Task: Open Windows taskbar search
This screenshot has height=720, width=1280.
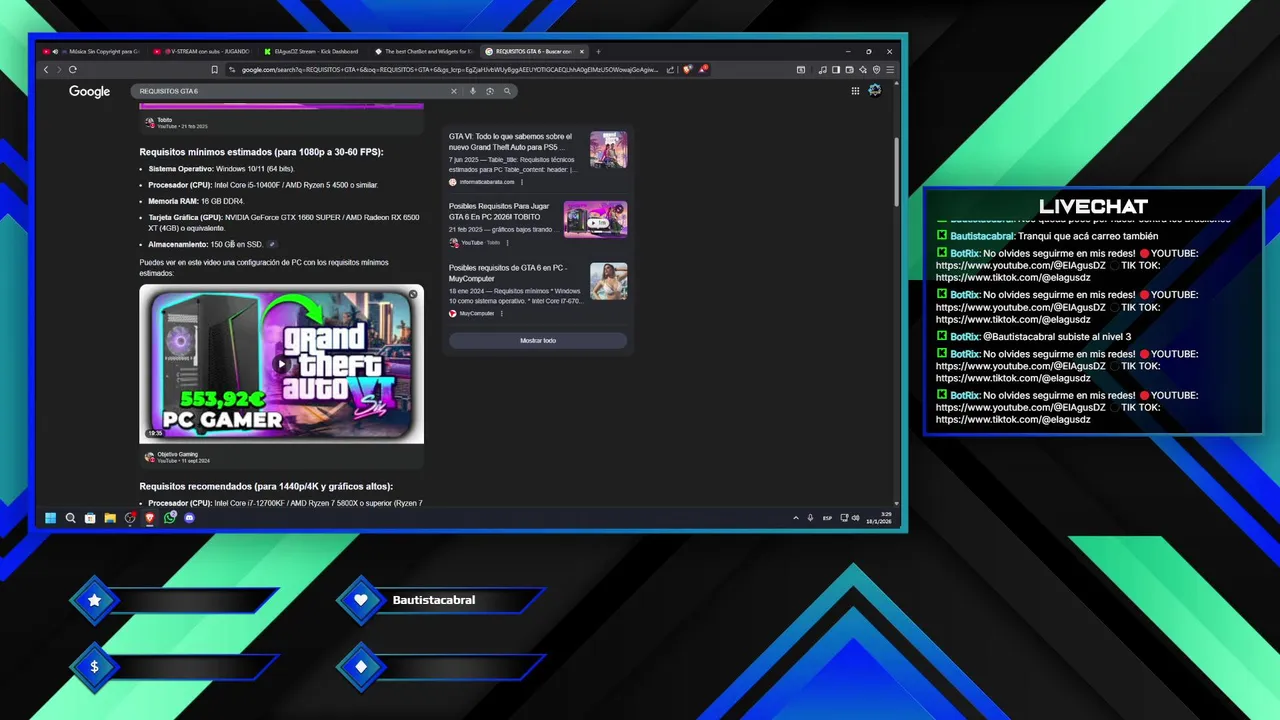Action: click(x=70, y=518)
